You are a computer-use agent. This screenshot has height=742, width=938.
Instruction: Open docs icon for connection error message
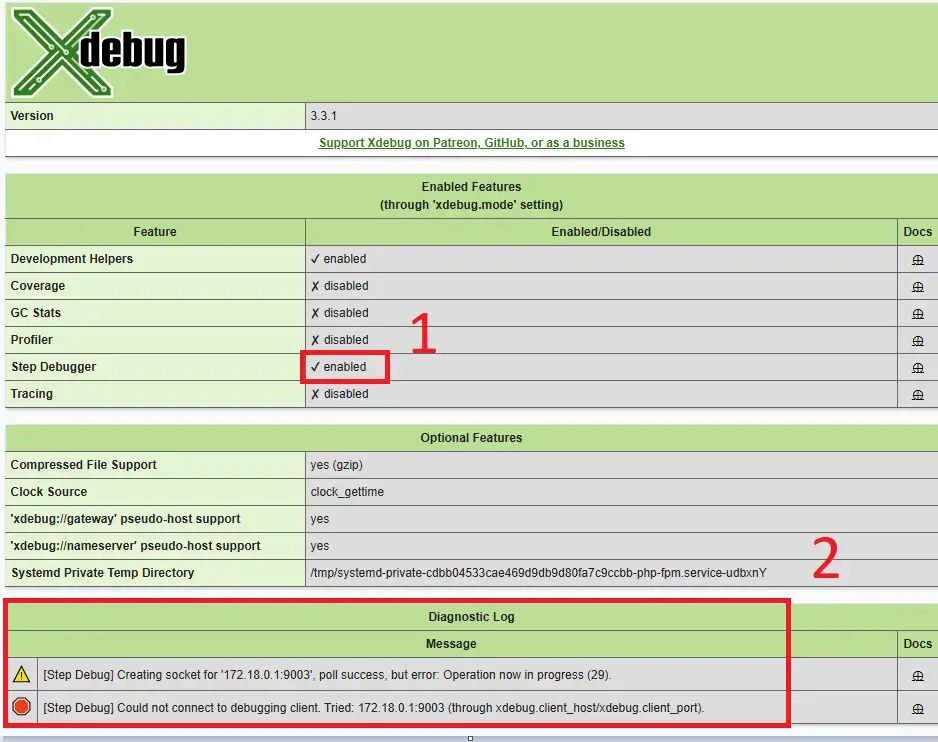tap(917, 709)
